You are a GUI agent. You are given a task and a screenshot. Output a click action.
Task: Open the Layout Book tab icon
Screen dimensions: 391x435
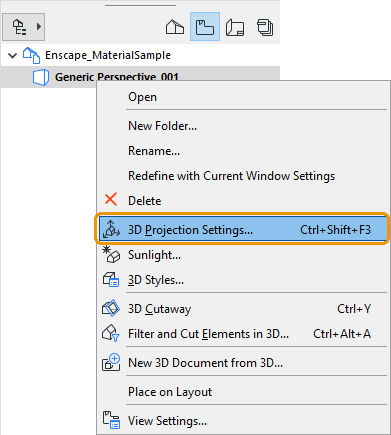point(235,27)
